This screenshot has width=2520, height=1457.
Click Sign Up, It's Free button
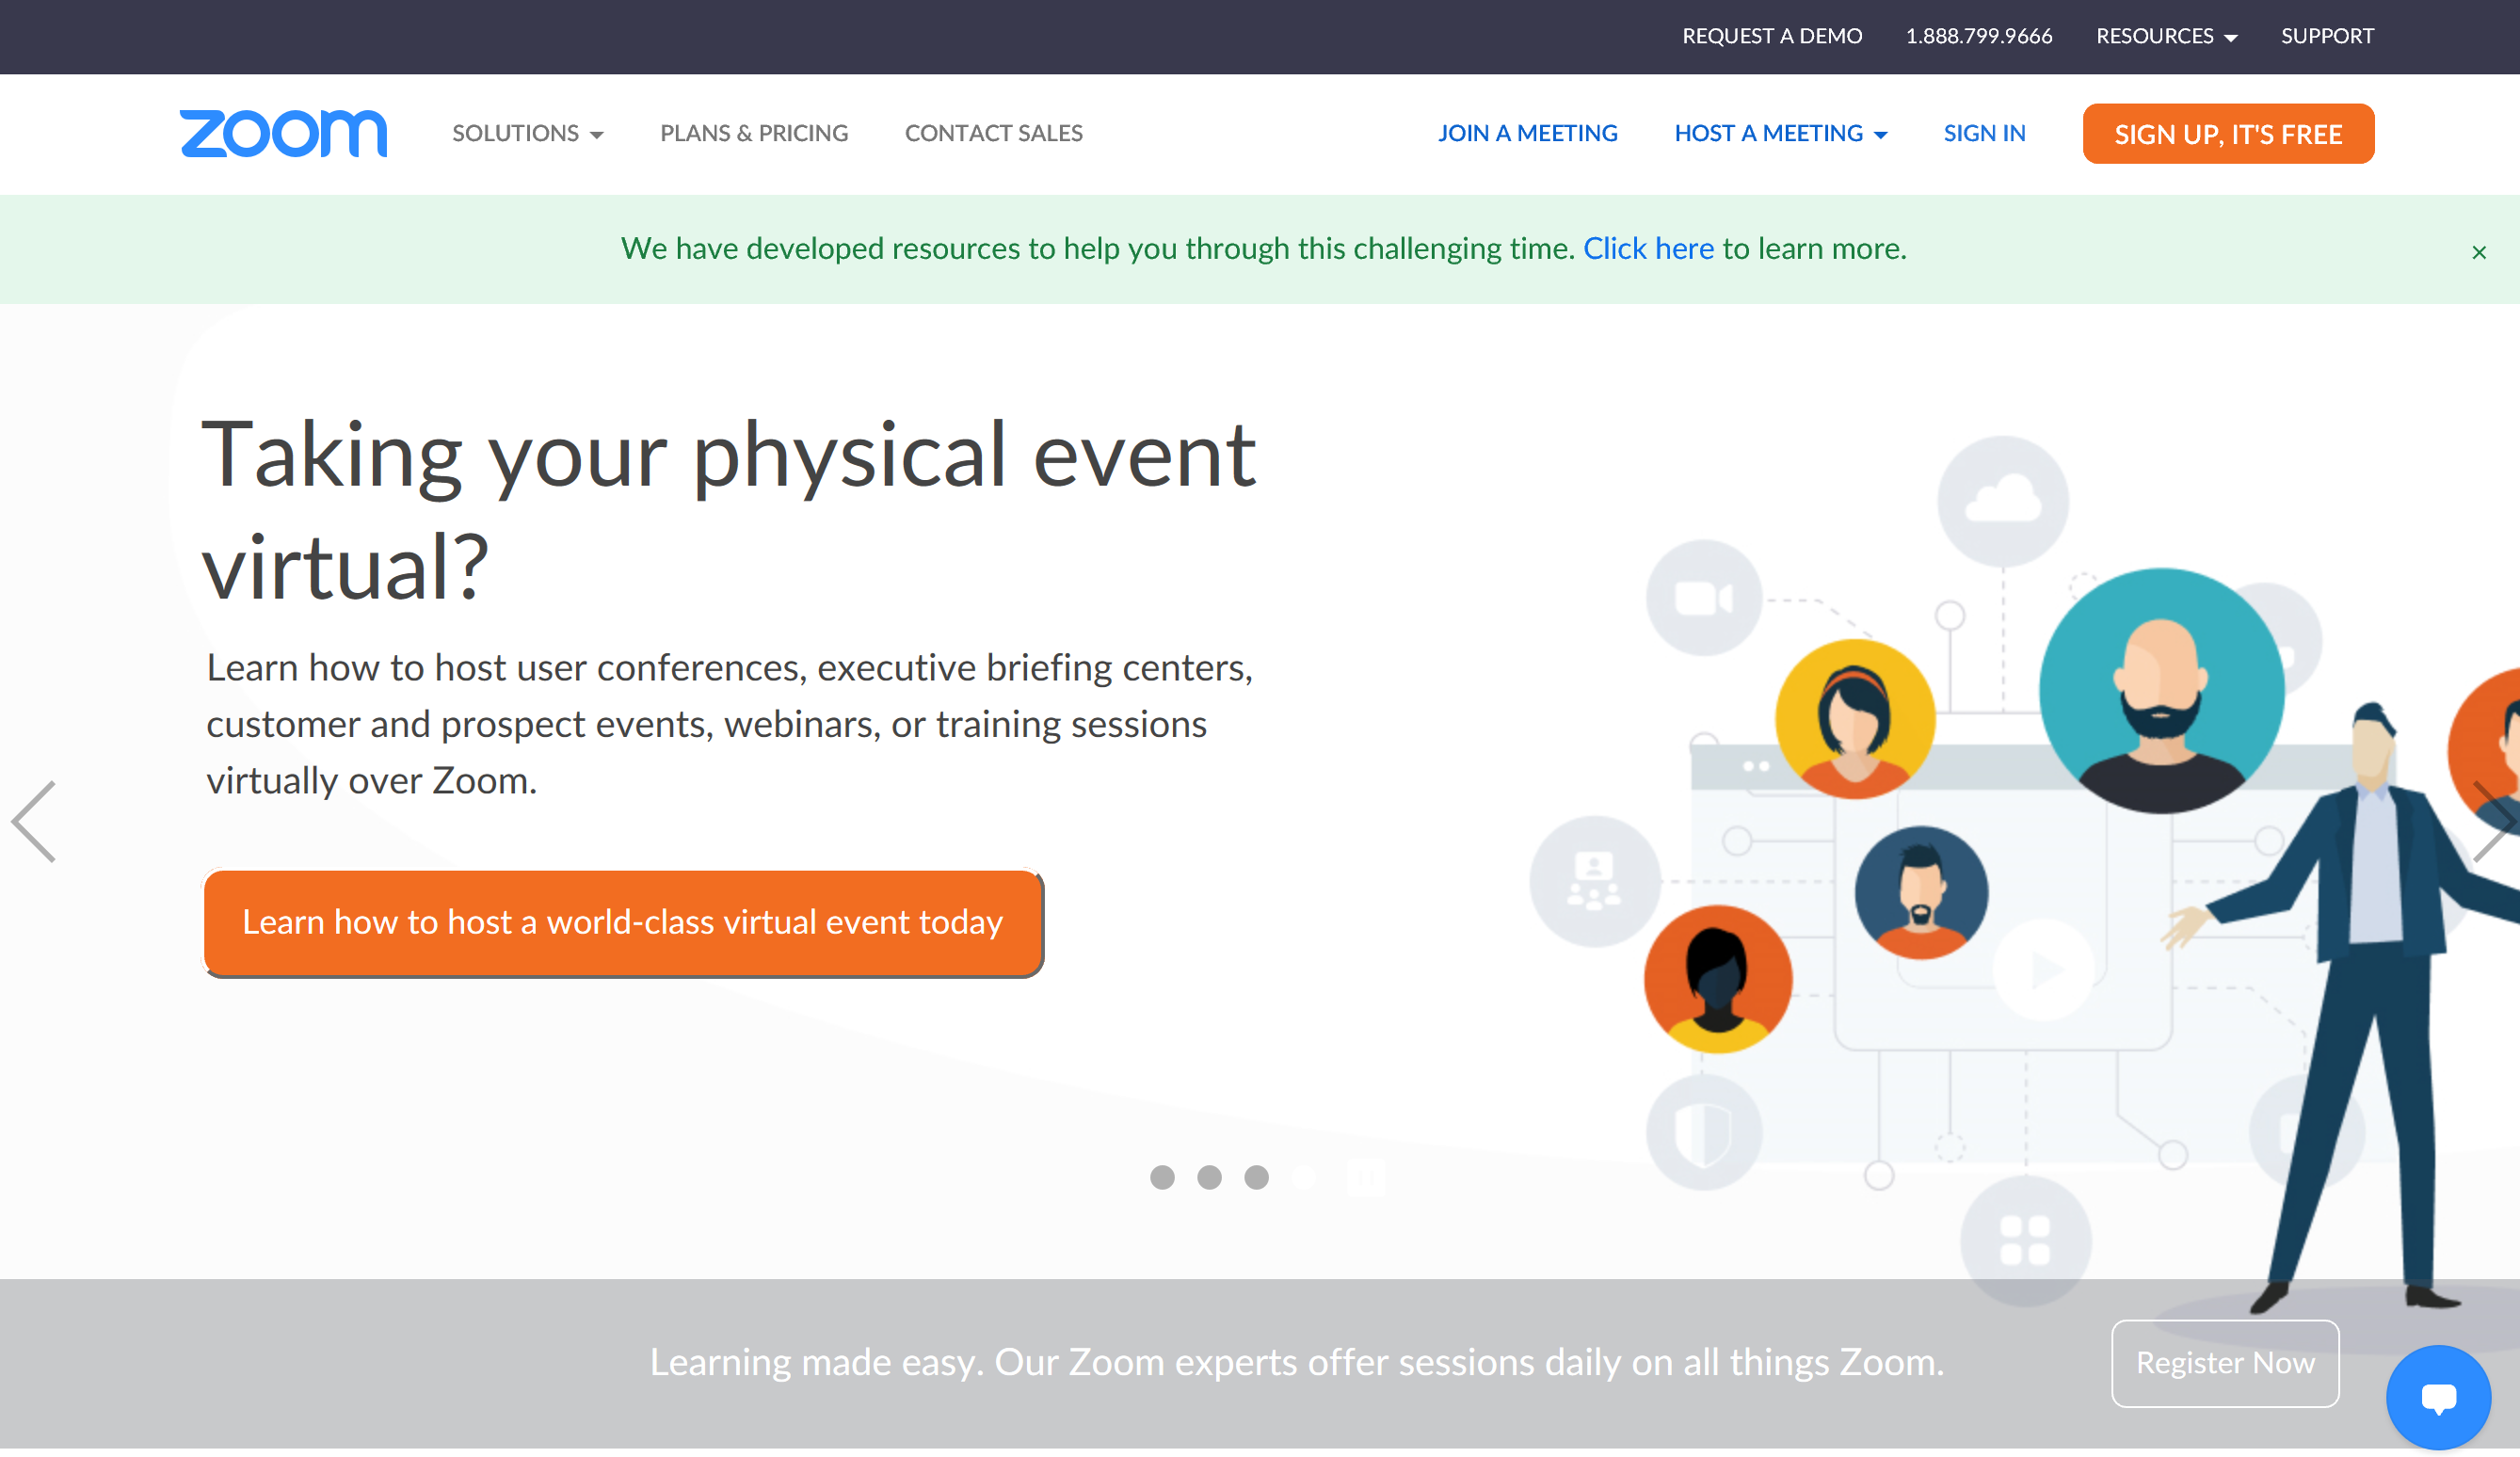click(x=2227, y=133)
